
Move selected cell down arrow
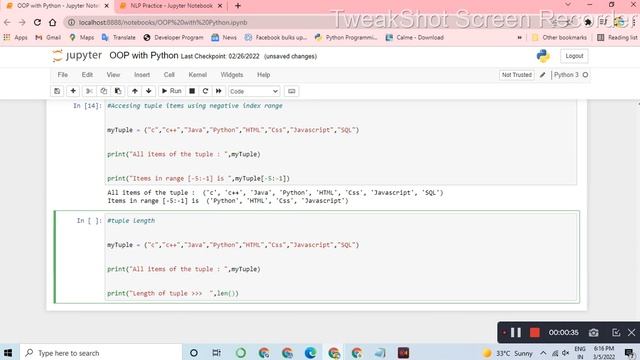(149, 91)
